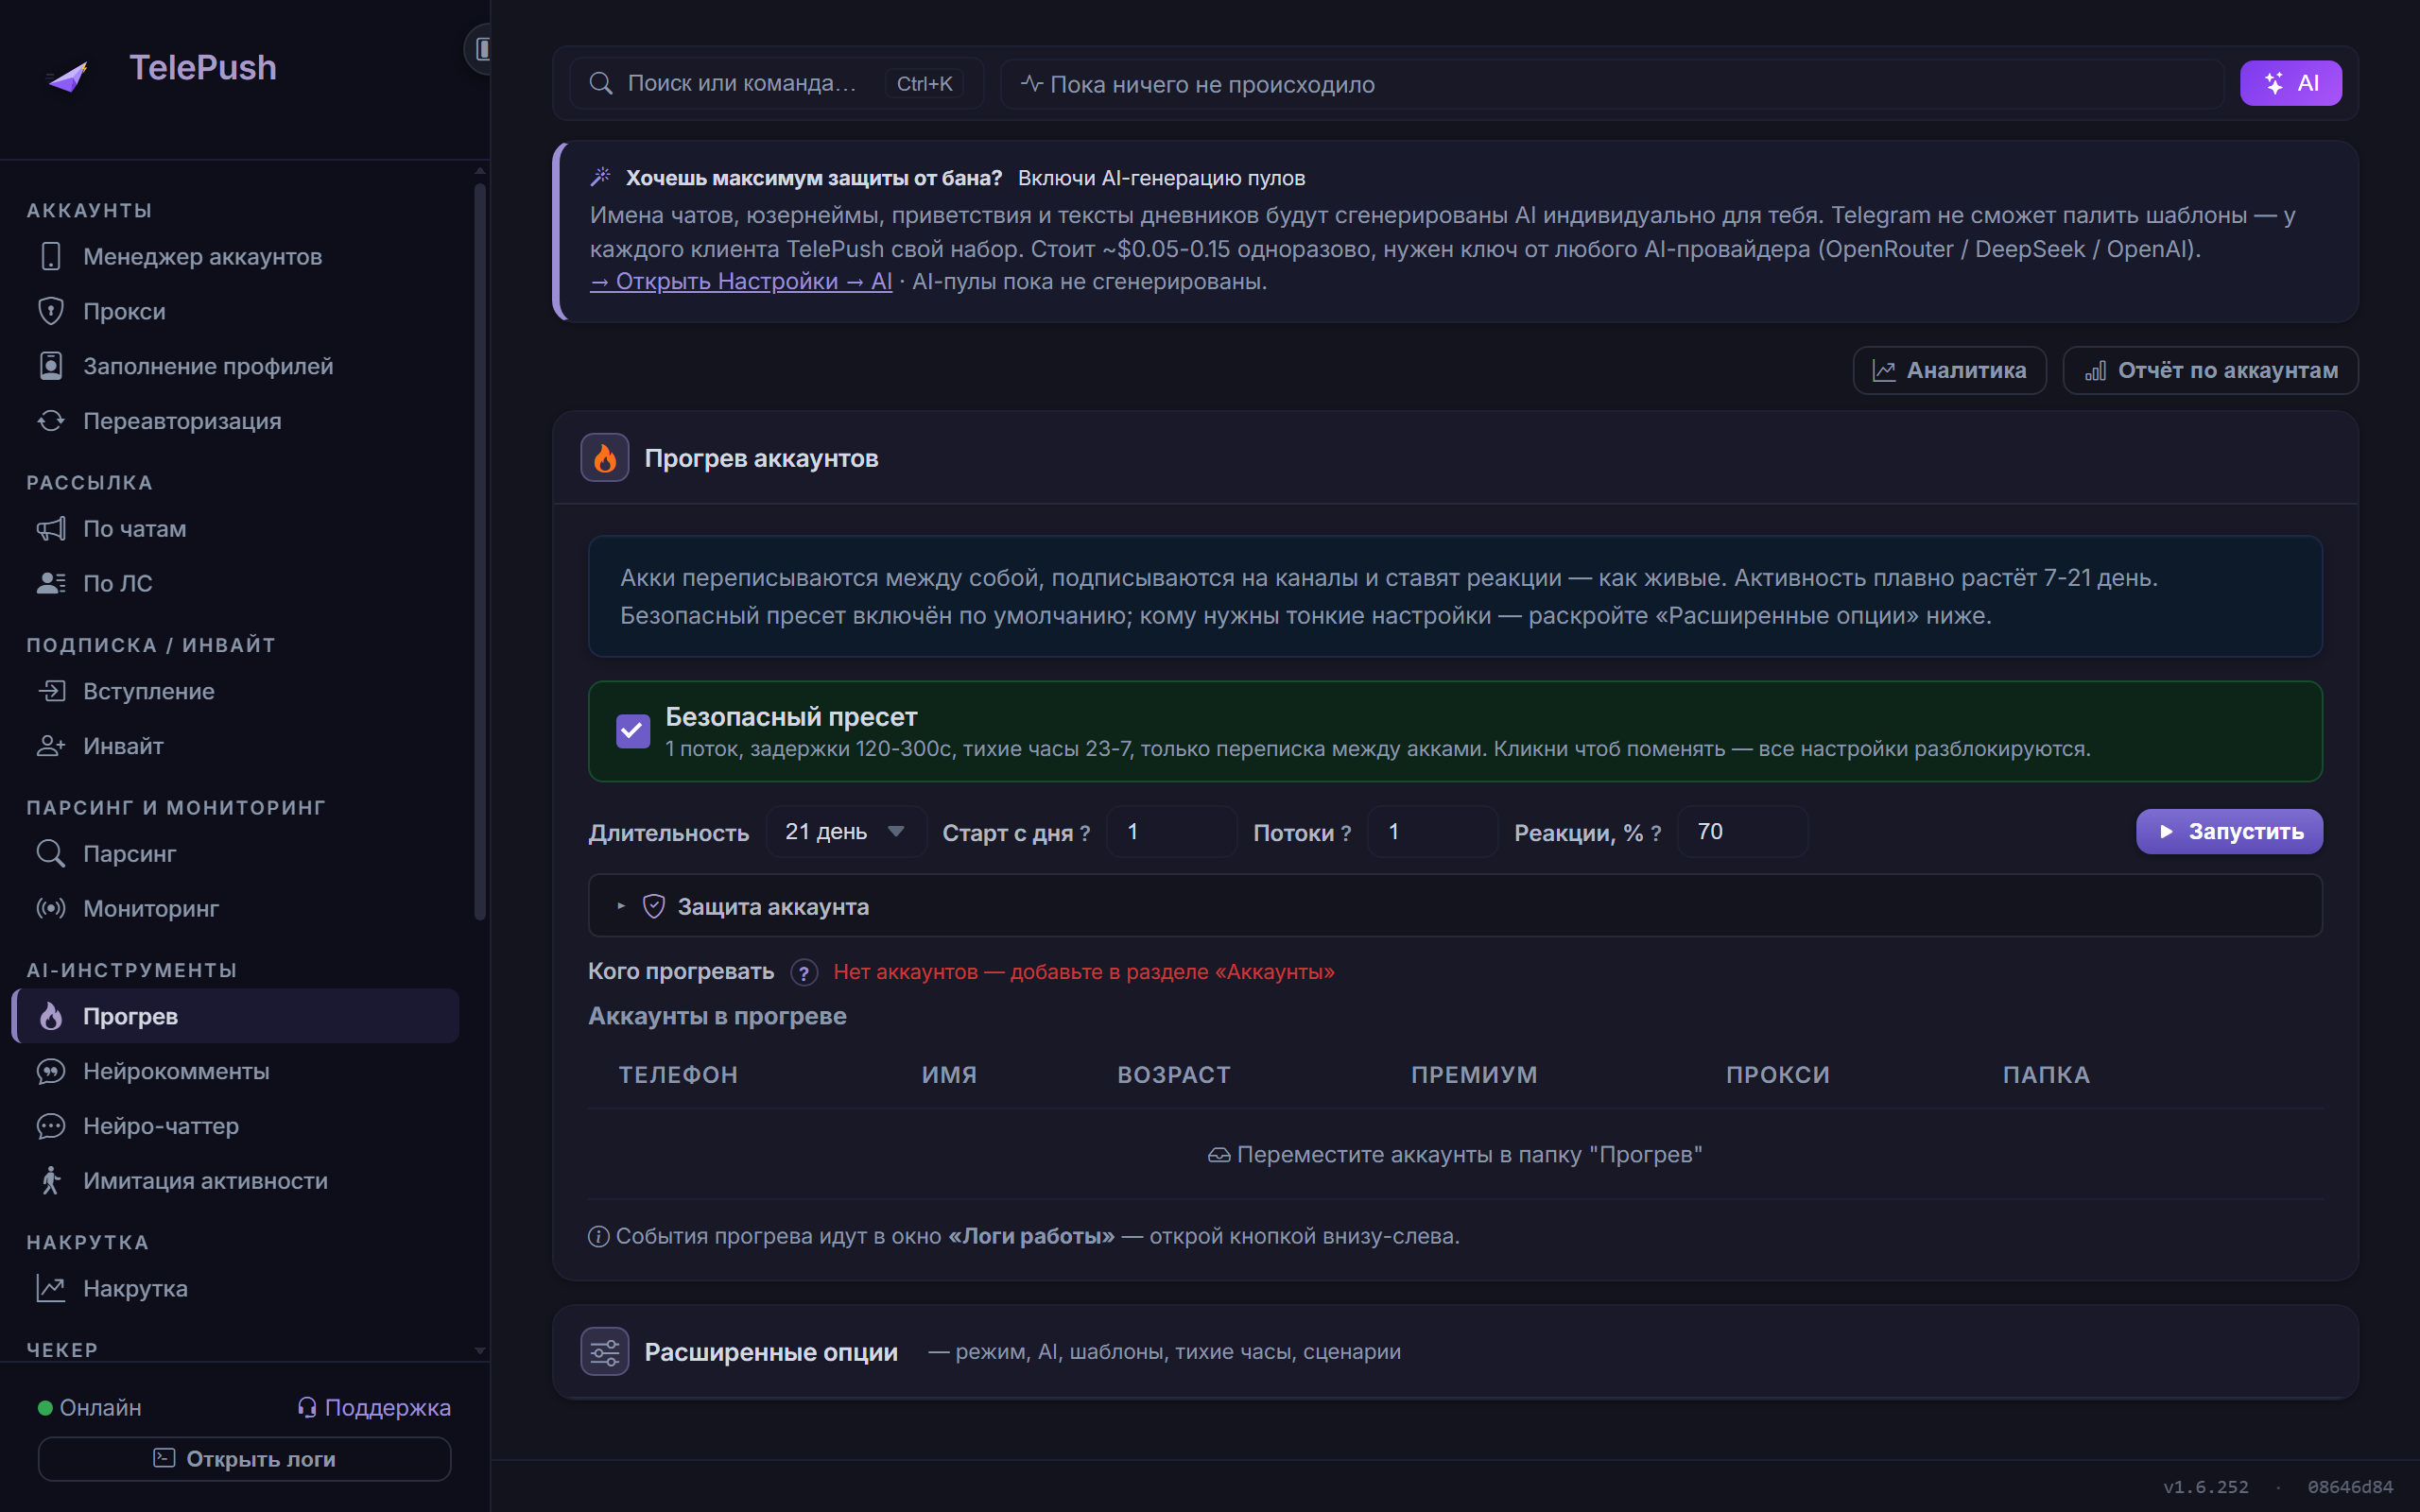Expand the Защита аккаунта section
This screenshot has height=1512, width=2420.
pos(1455,906)
